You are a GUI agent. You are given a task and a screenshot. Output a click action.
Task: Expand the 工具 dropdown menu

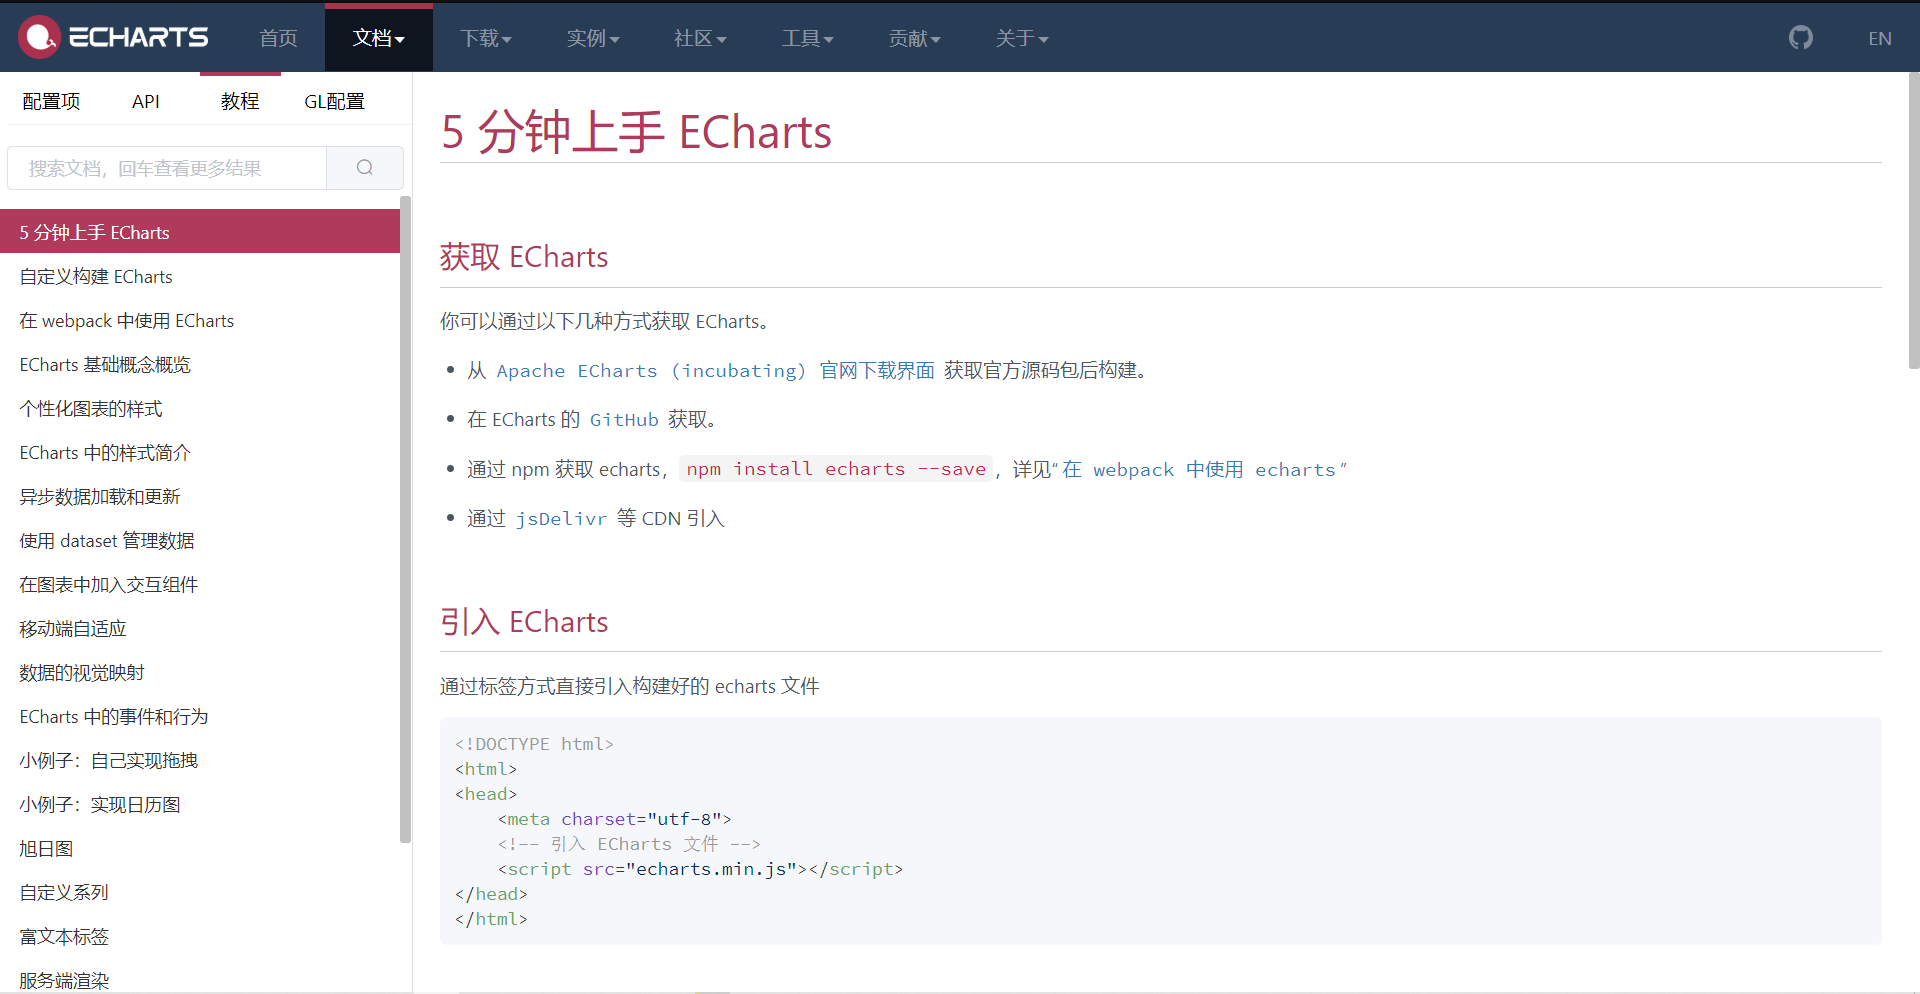tap(808, 38)
